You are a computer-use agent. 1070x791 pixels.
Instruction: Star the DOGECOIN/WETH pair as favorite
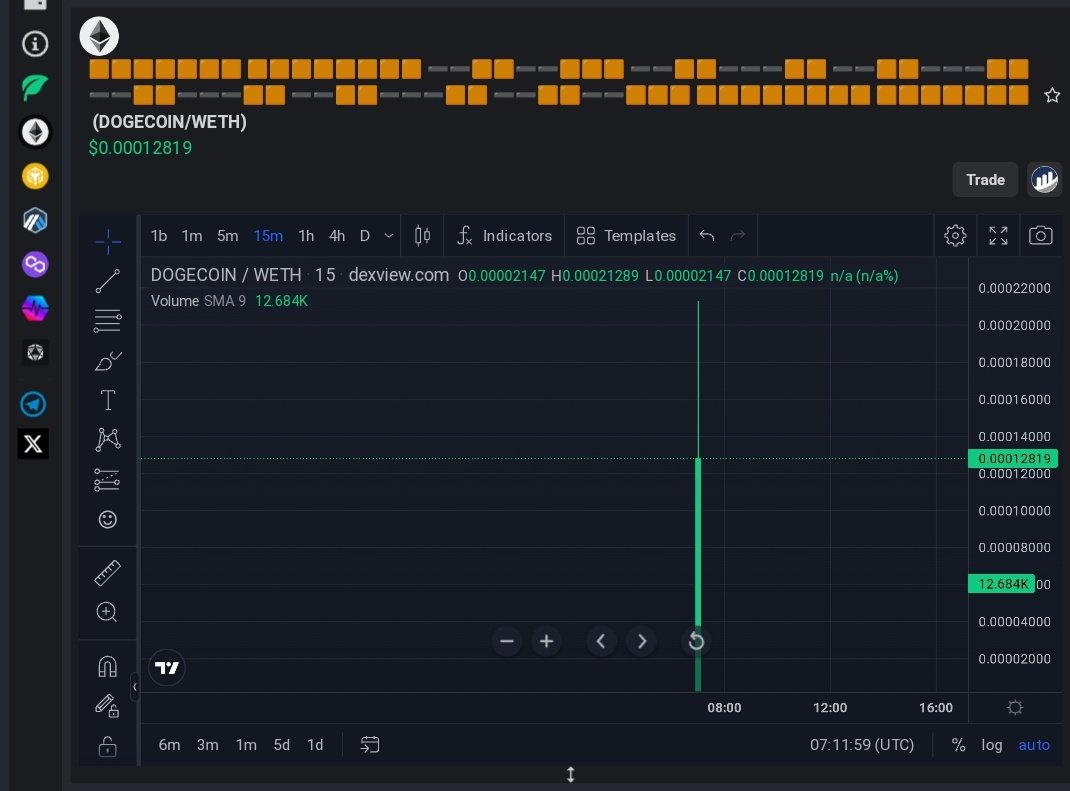[x=1052, y=95]
